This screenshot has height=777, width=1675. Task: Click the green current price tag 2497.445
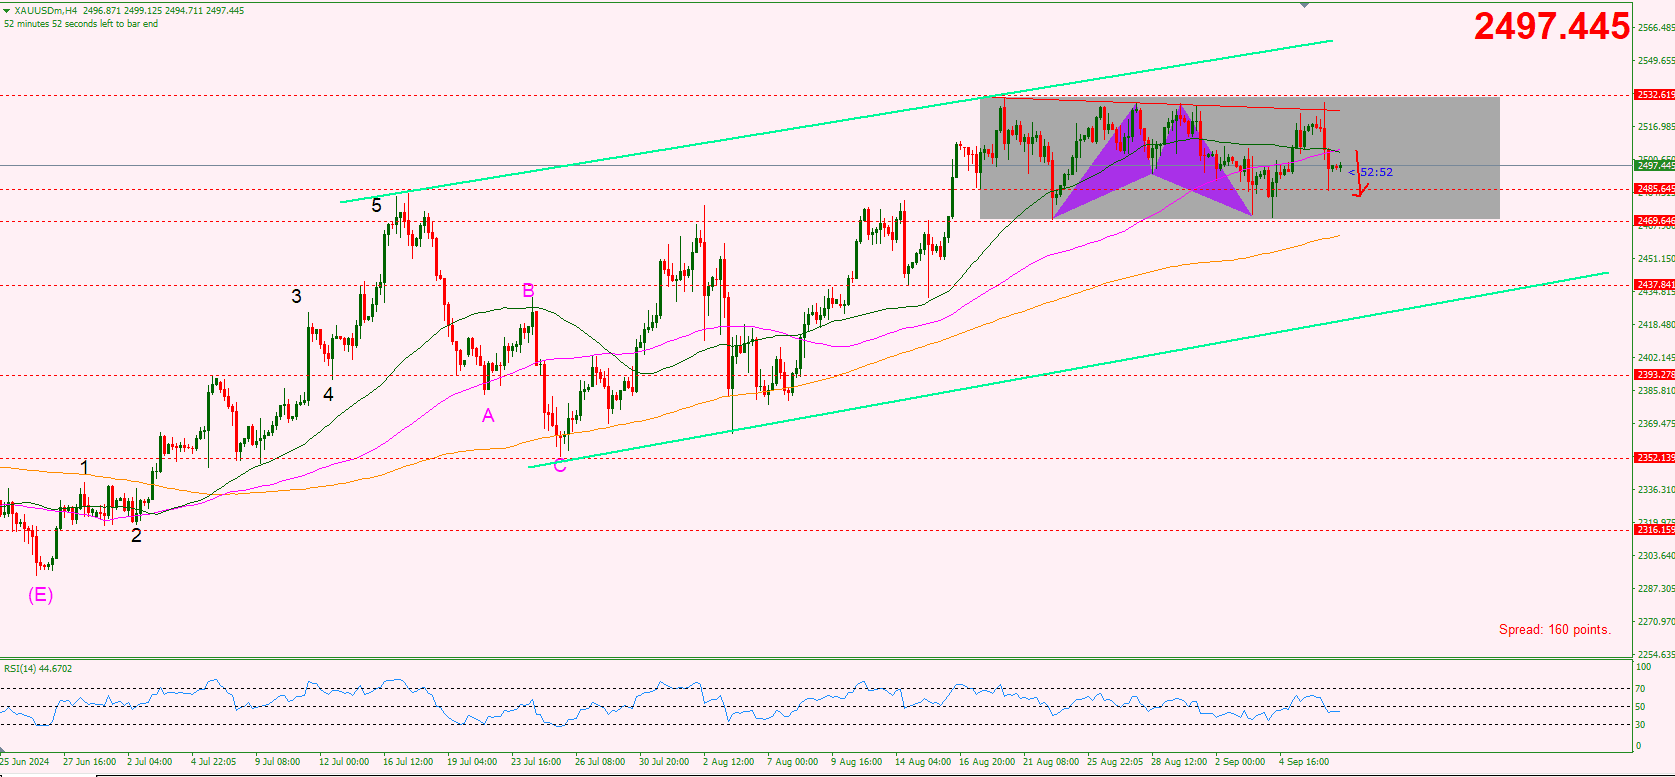pos(1655,165)
